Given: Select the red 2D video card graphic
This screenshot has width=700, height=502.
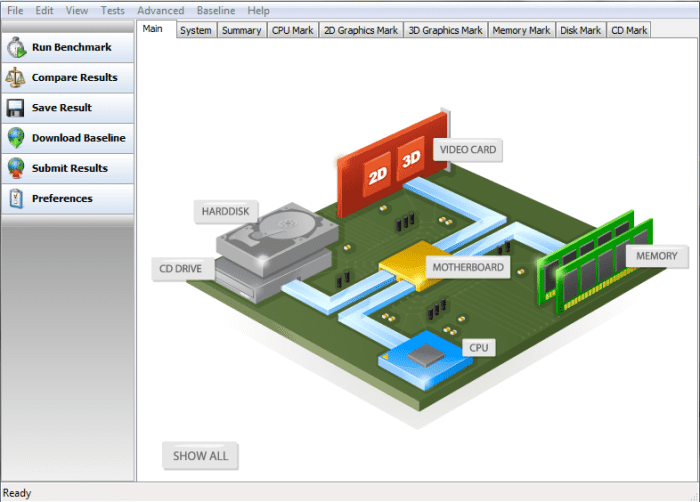Looking at the screenshot, I should [x=378, y=172].
